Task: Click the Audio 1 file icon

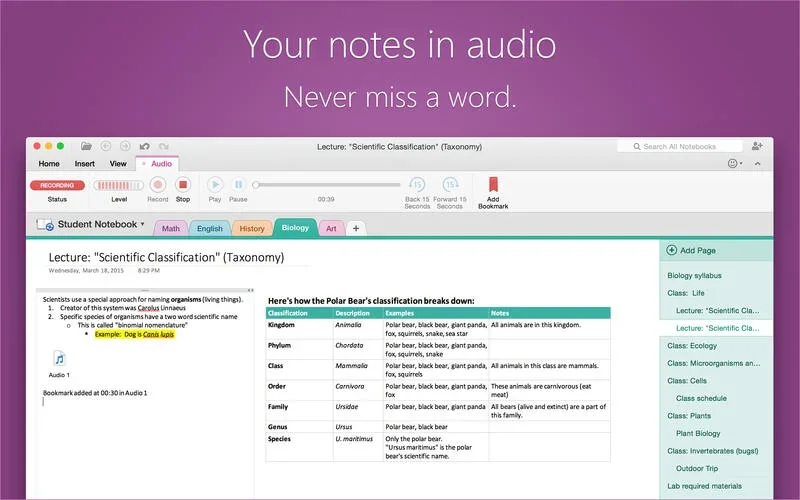Action: pos(59,359)
